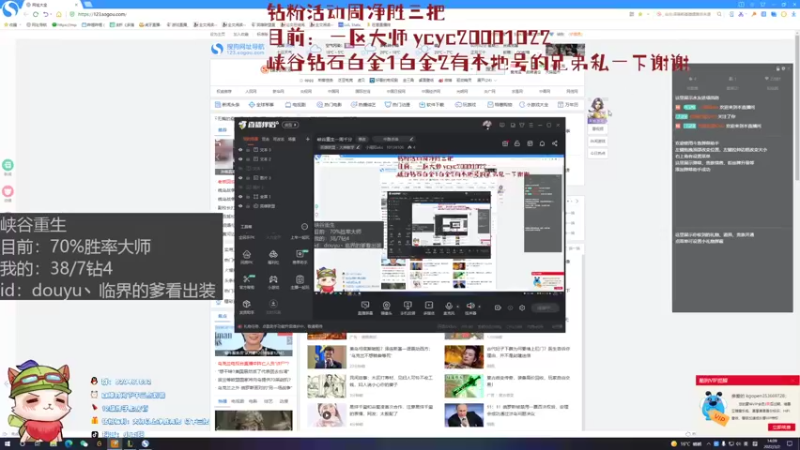Expand the microphone options arrow
800x450 pixels.
point(457,307)
